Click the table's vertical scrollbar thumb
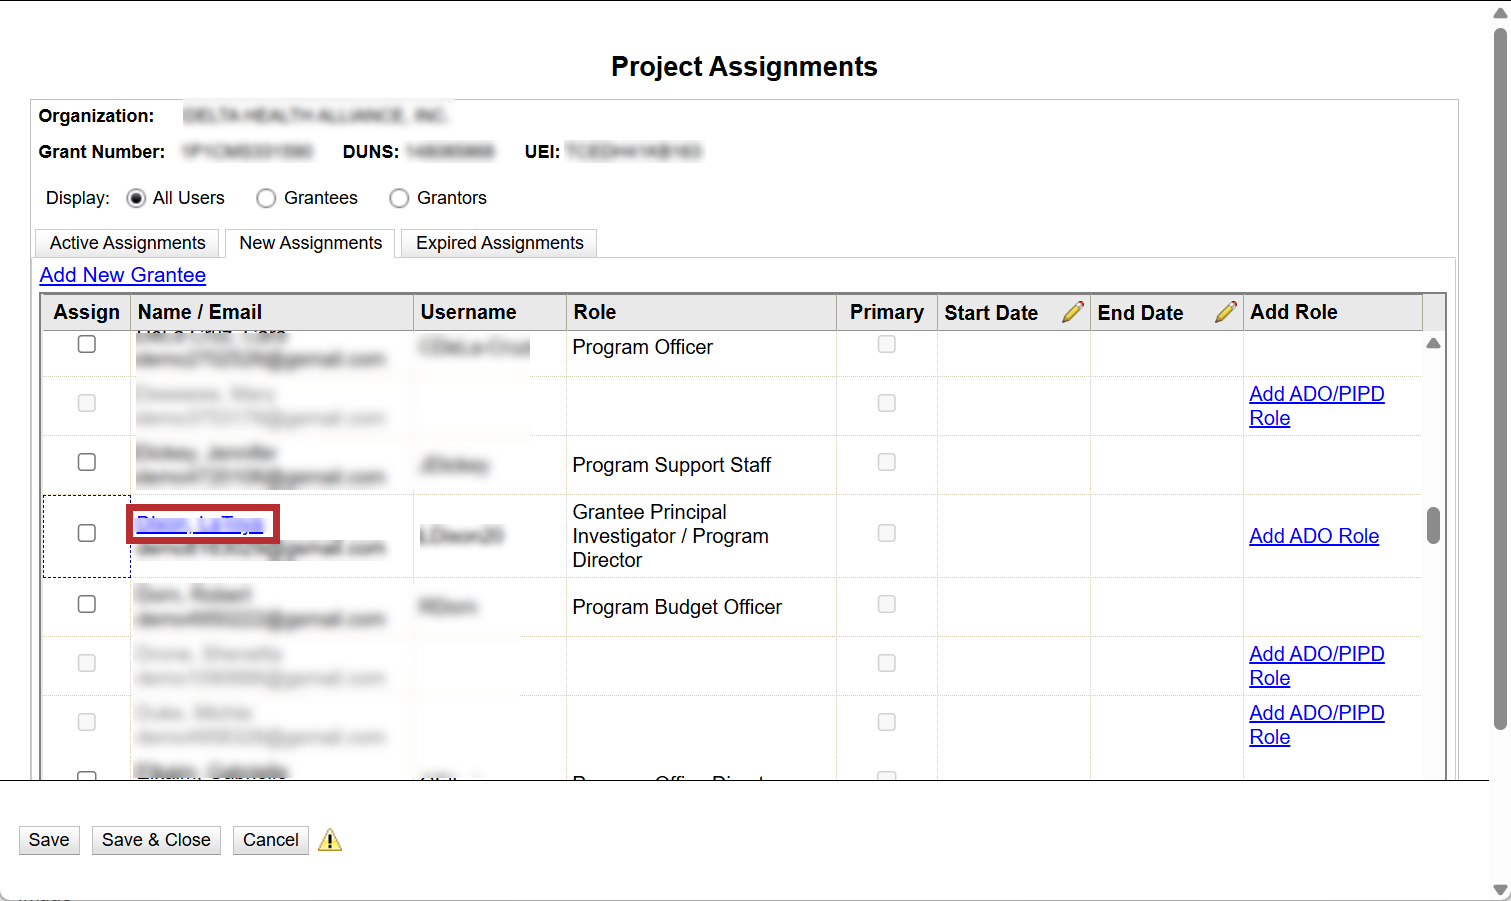The image size is (1511, 901). tap(1433, 525)
